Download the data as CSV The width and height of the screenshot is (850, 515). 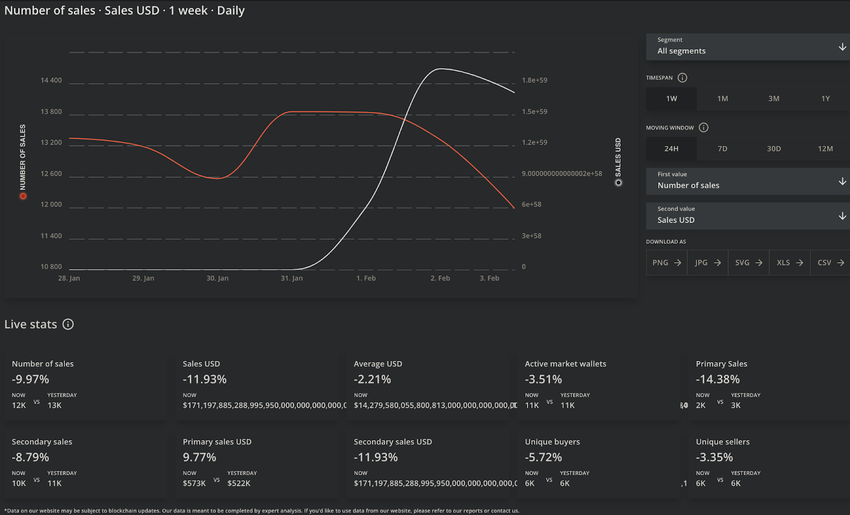coord(830,262)
